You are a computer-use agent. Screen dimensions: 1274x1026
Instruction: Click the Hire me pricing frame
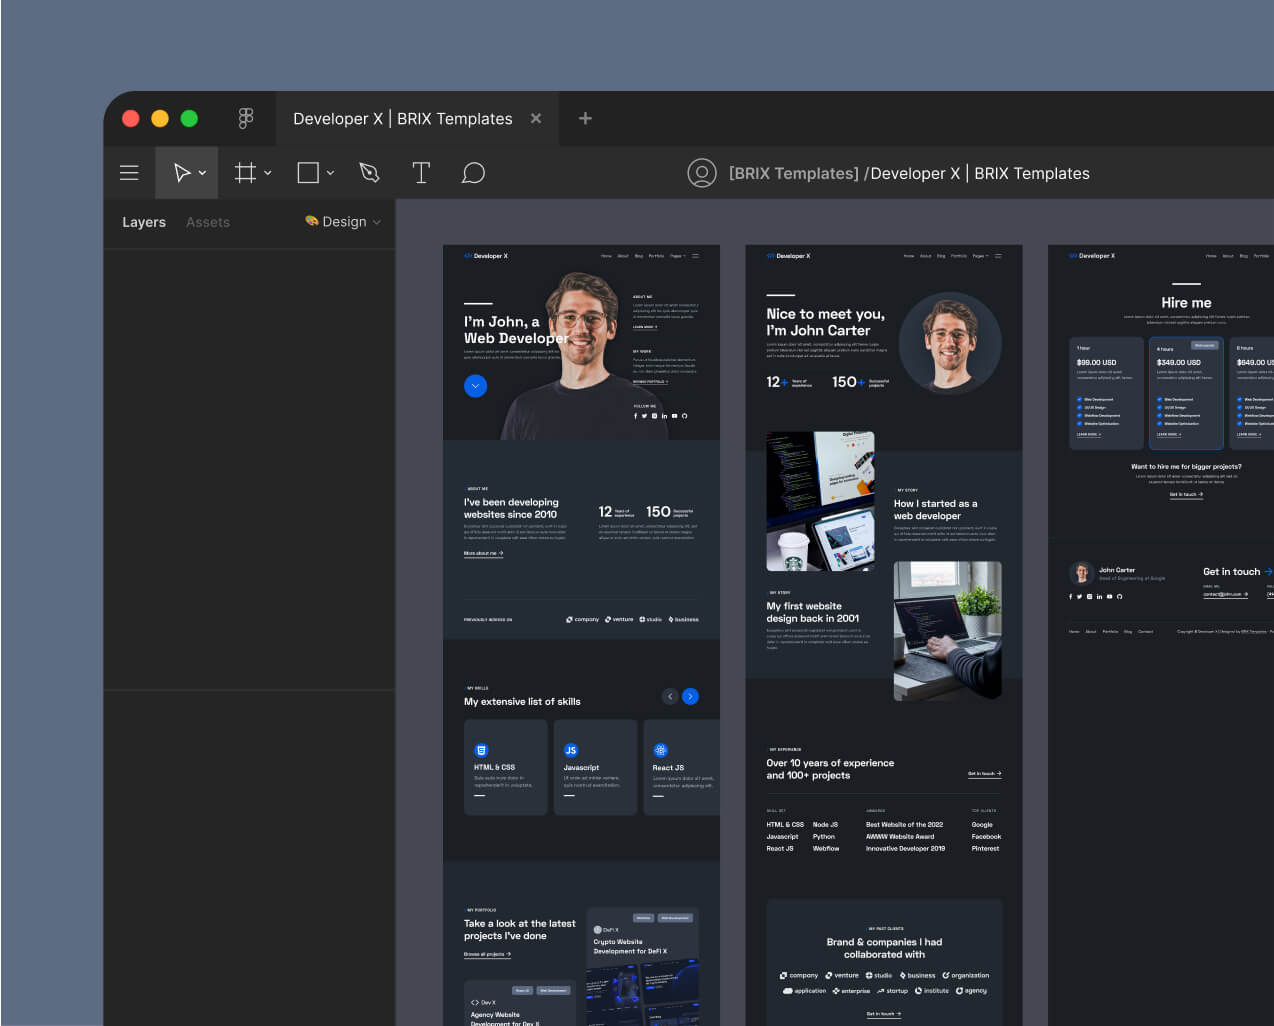(x=1186, y=303)
